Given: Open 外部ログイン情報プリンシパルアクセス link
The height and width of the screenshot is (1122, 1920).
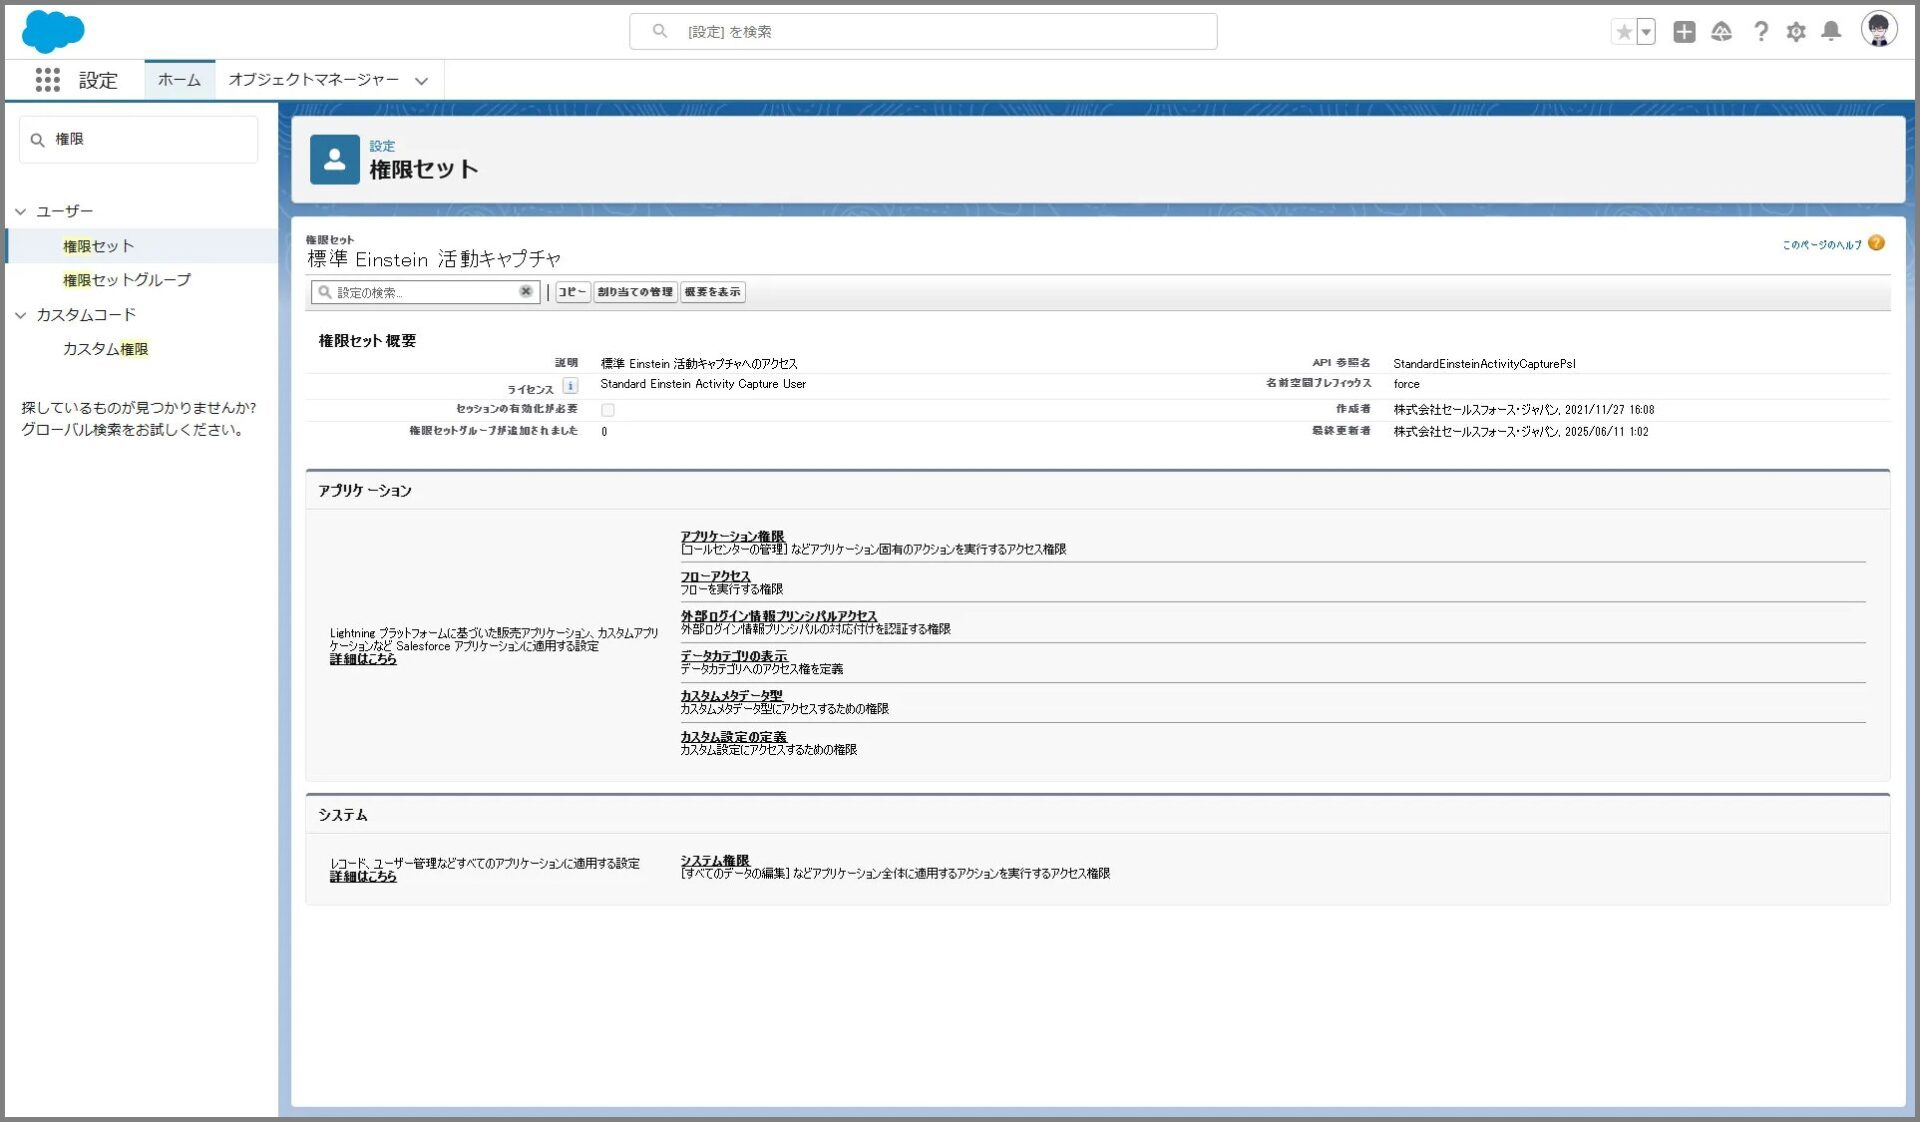Looking at the screenshot, I should [779, 617].
